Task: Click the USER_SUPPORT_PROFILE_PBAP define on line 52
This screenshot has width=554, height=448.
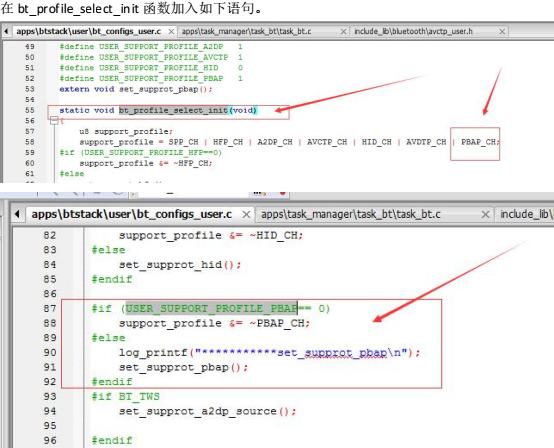Action: click(x=151, y=78)
